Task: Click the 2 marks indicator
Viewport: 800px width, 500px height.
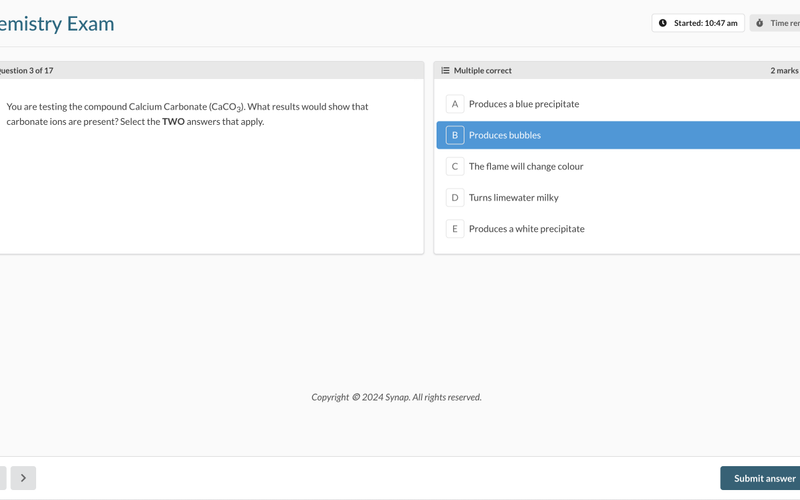Action: [783, 71]
